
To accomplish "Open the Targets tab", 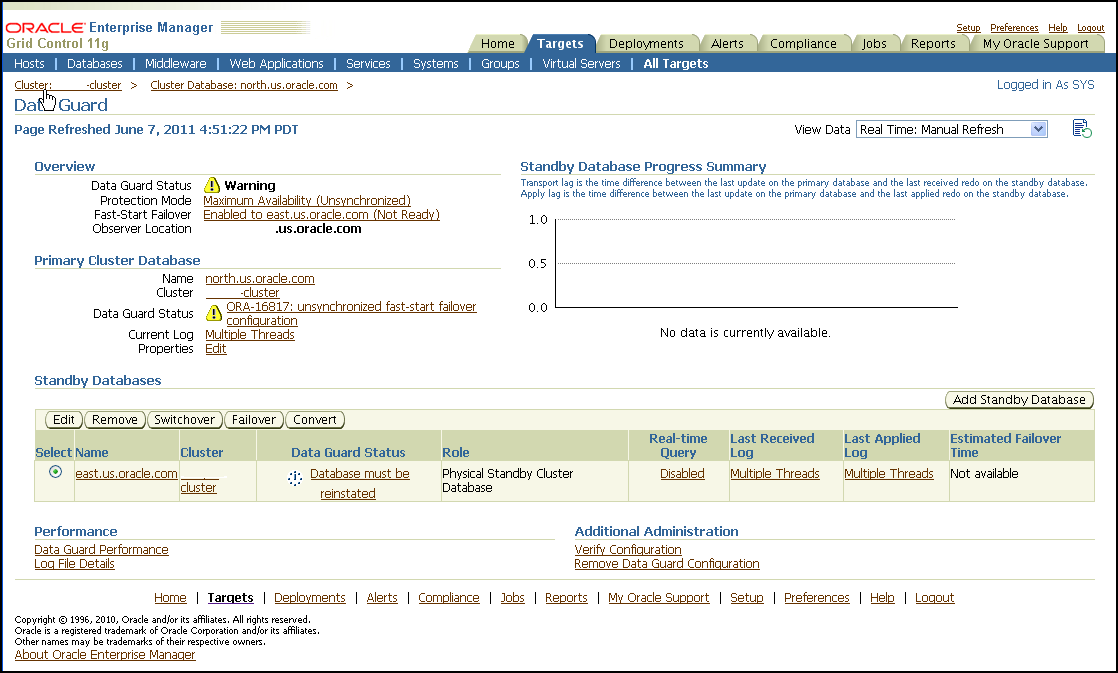I will coord(560,44).
